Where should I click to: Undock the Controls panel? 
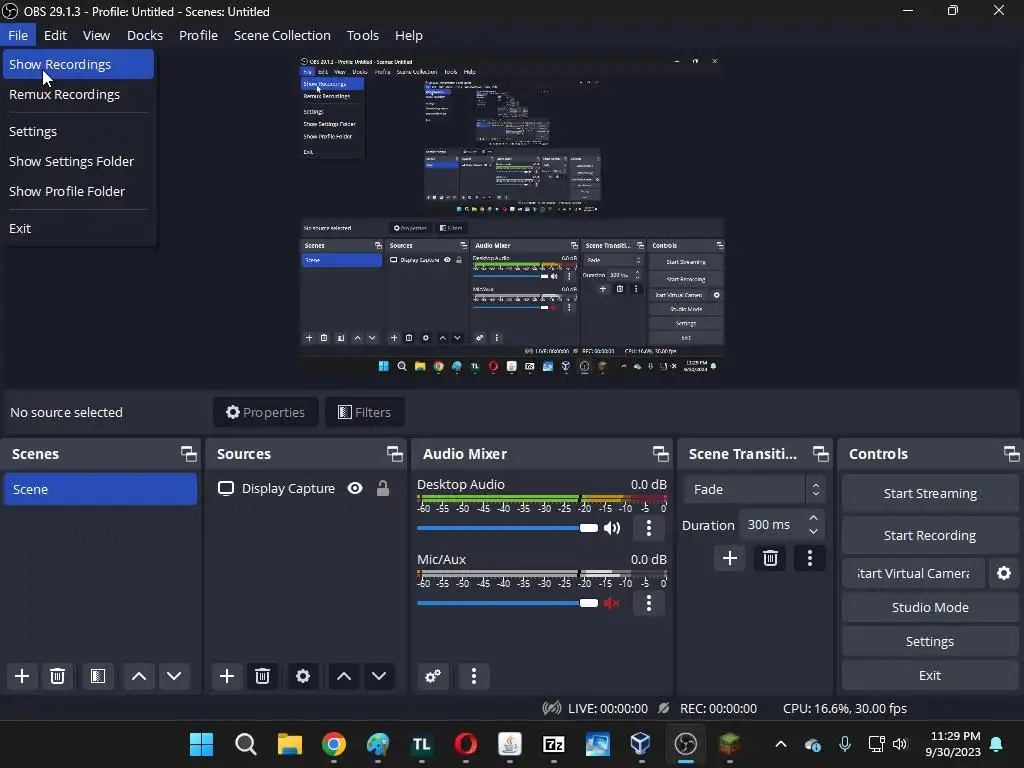[x=1012, y=454]
